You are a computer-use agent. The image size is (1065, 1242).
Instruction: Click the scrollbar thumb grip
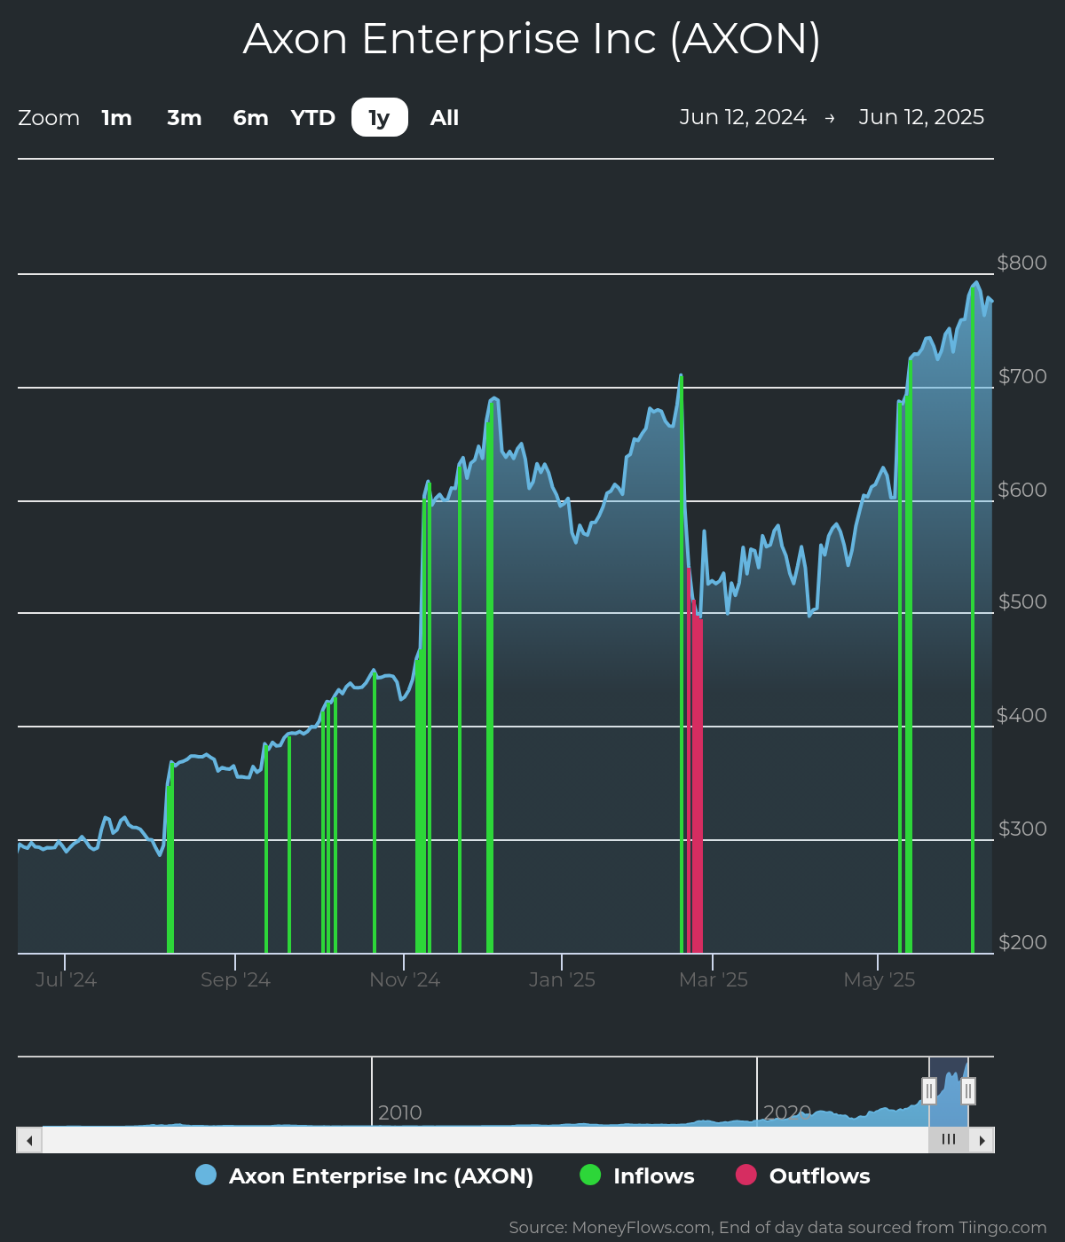[x=949, y=1140]
